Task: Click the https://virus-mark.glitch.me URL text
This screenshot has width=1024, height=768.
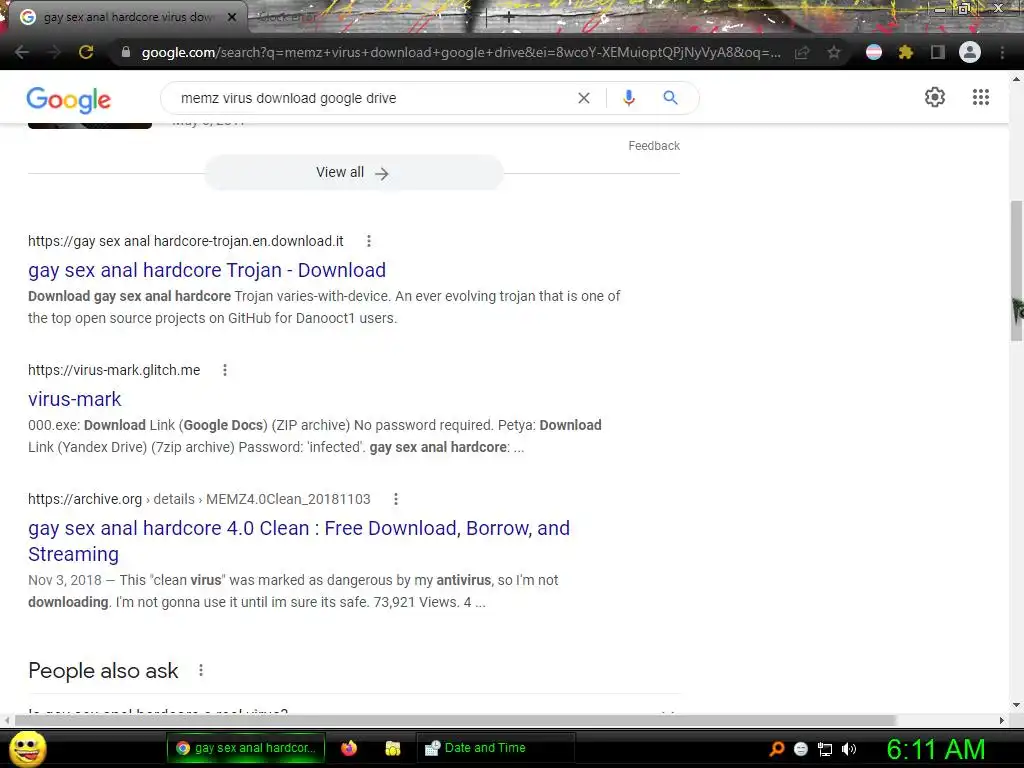Action: coord(114,370)
